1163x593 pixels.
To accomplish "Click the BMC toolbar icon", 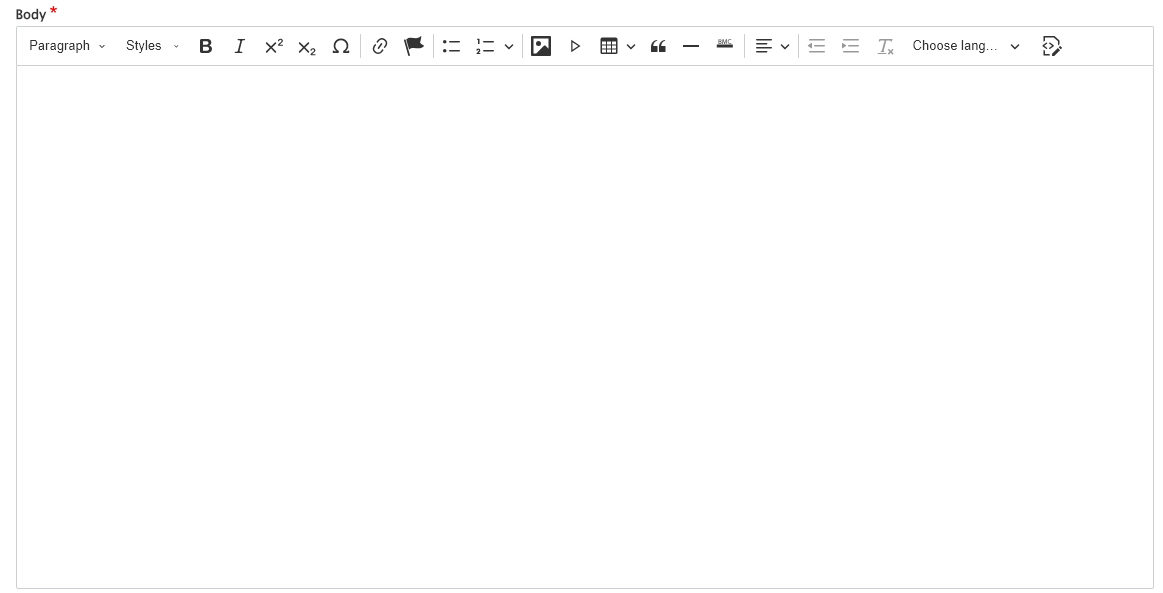I will click(x=725, y=46).
